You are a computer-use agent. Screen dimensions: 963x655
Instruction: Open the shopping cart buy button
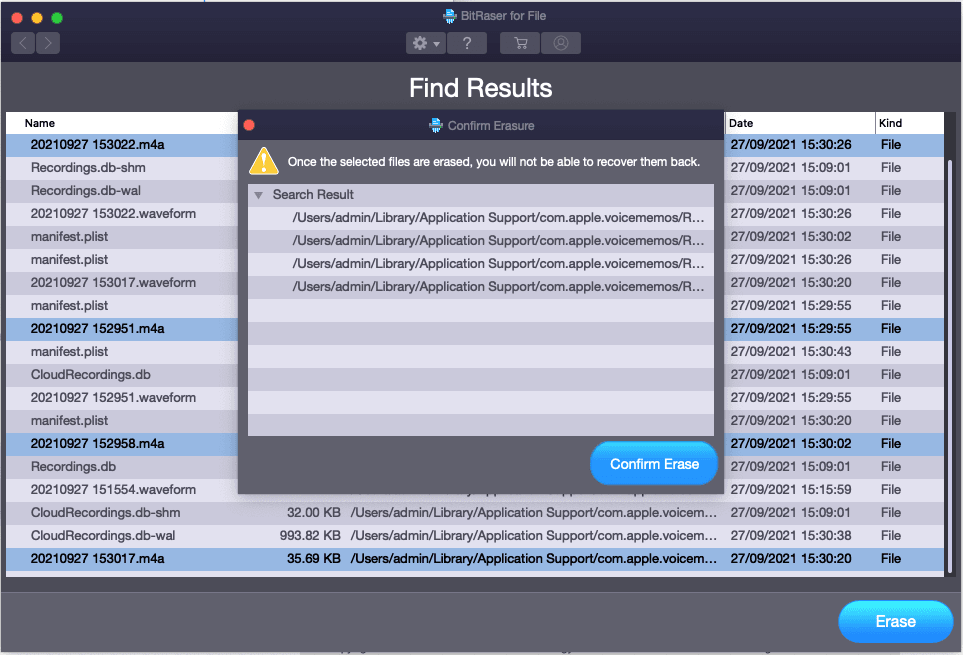(x=520, y=43)
